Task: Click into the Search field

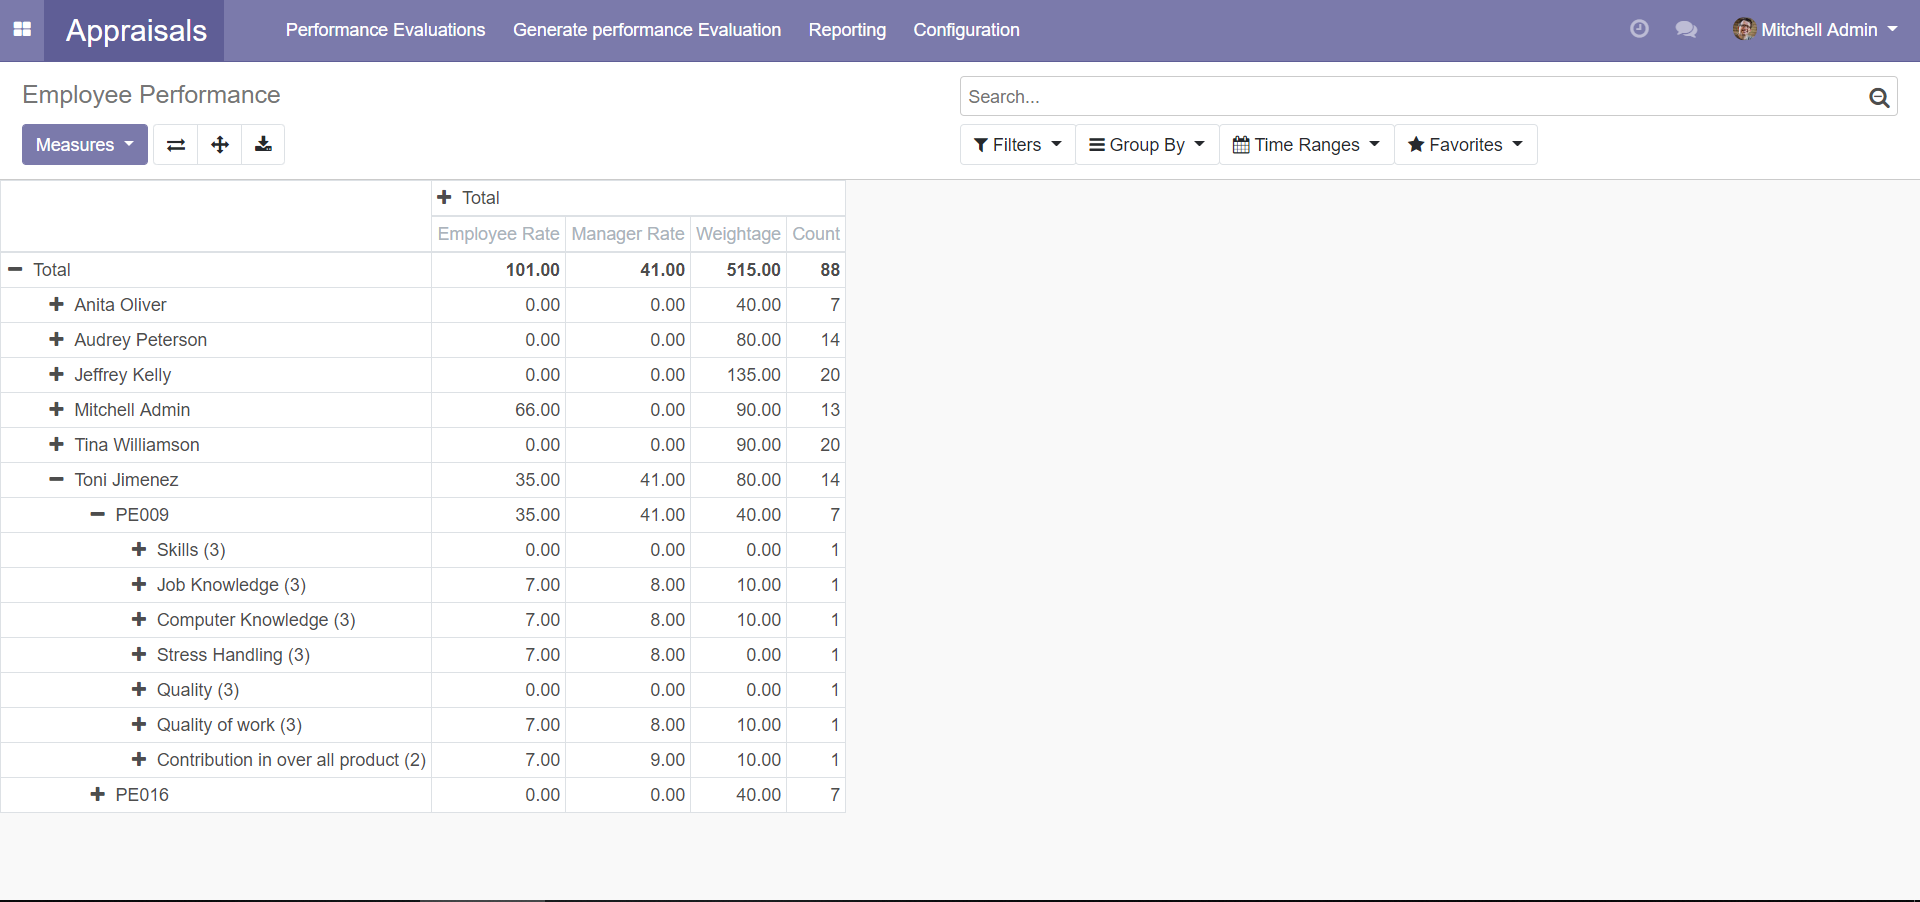Action: click(x=1410, y=97)
